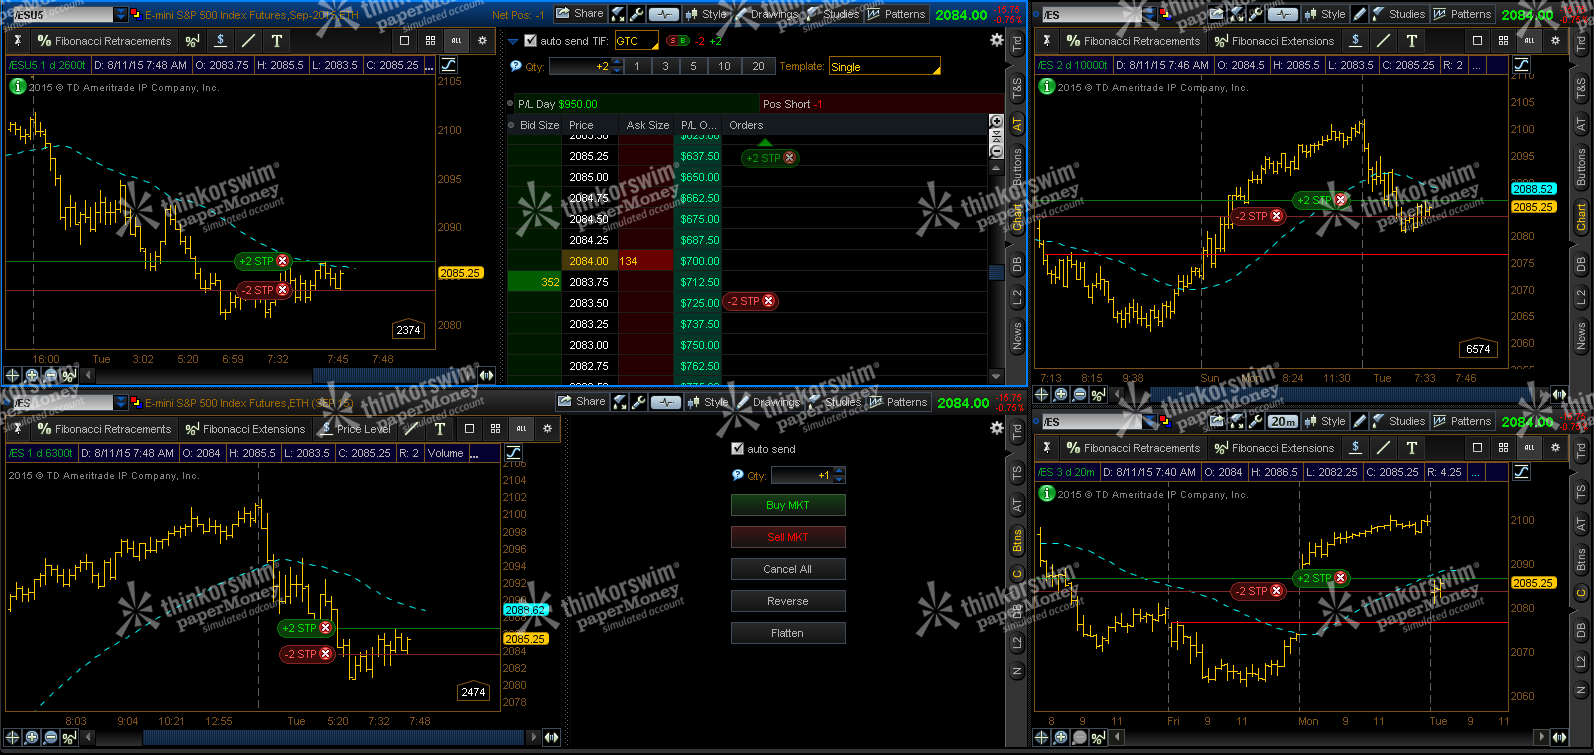
Task: Collapse the Active Trader order options triangle
Action: point(513,42)
